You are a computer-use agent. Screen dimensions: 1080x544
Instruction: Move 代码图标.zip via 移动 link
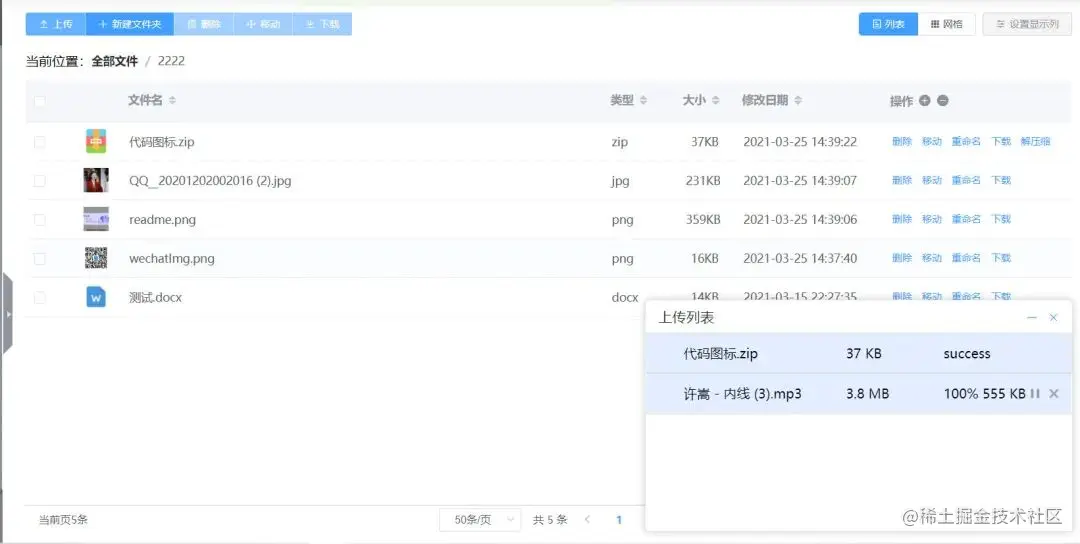(932, 141)
